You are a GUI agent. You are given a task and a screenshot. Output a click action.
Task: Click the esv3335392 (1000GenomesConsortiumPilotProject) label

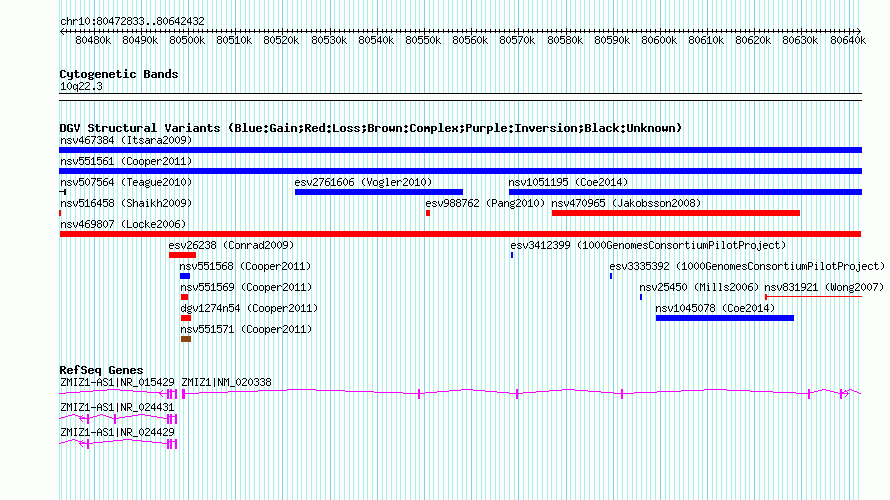tap(747, 266)
